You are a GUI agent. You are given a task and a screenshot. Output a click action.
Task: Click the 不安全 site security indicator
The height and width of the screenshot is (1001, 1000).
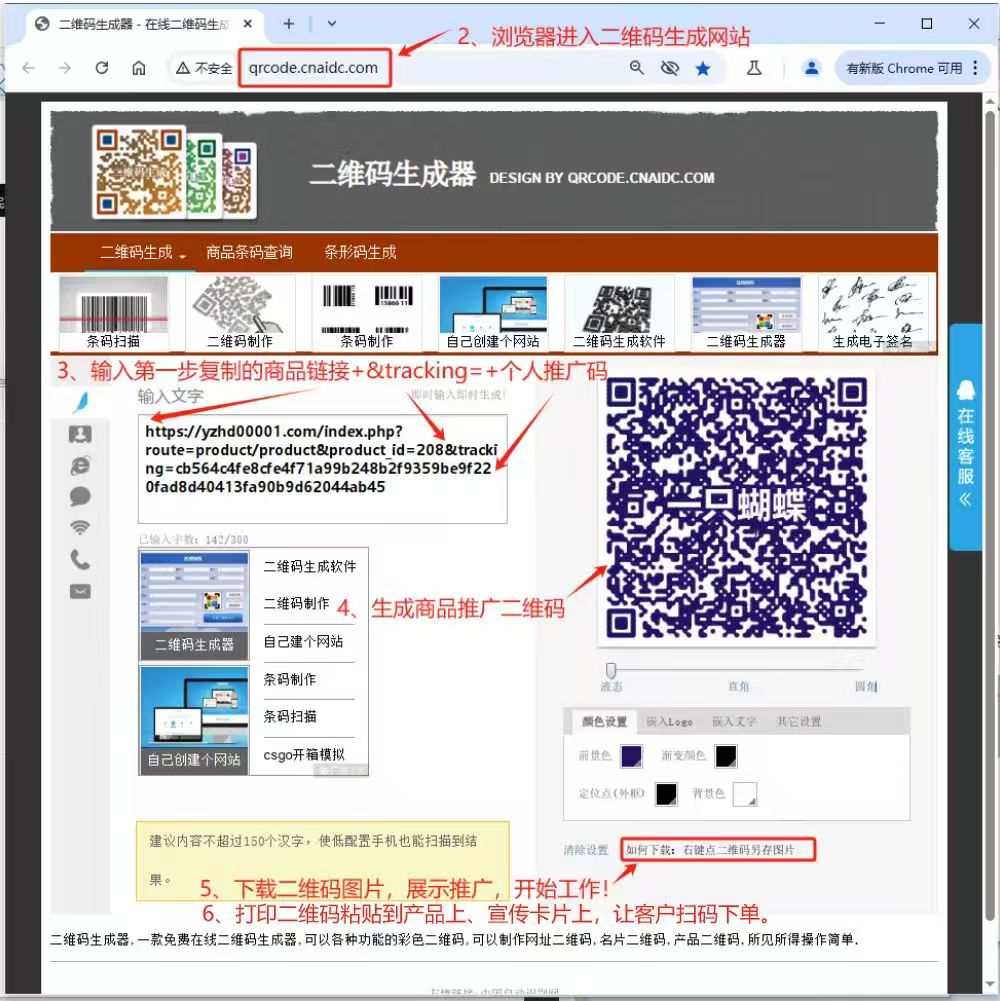click(x=204, y=68)
